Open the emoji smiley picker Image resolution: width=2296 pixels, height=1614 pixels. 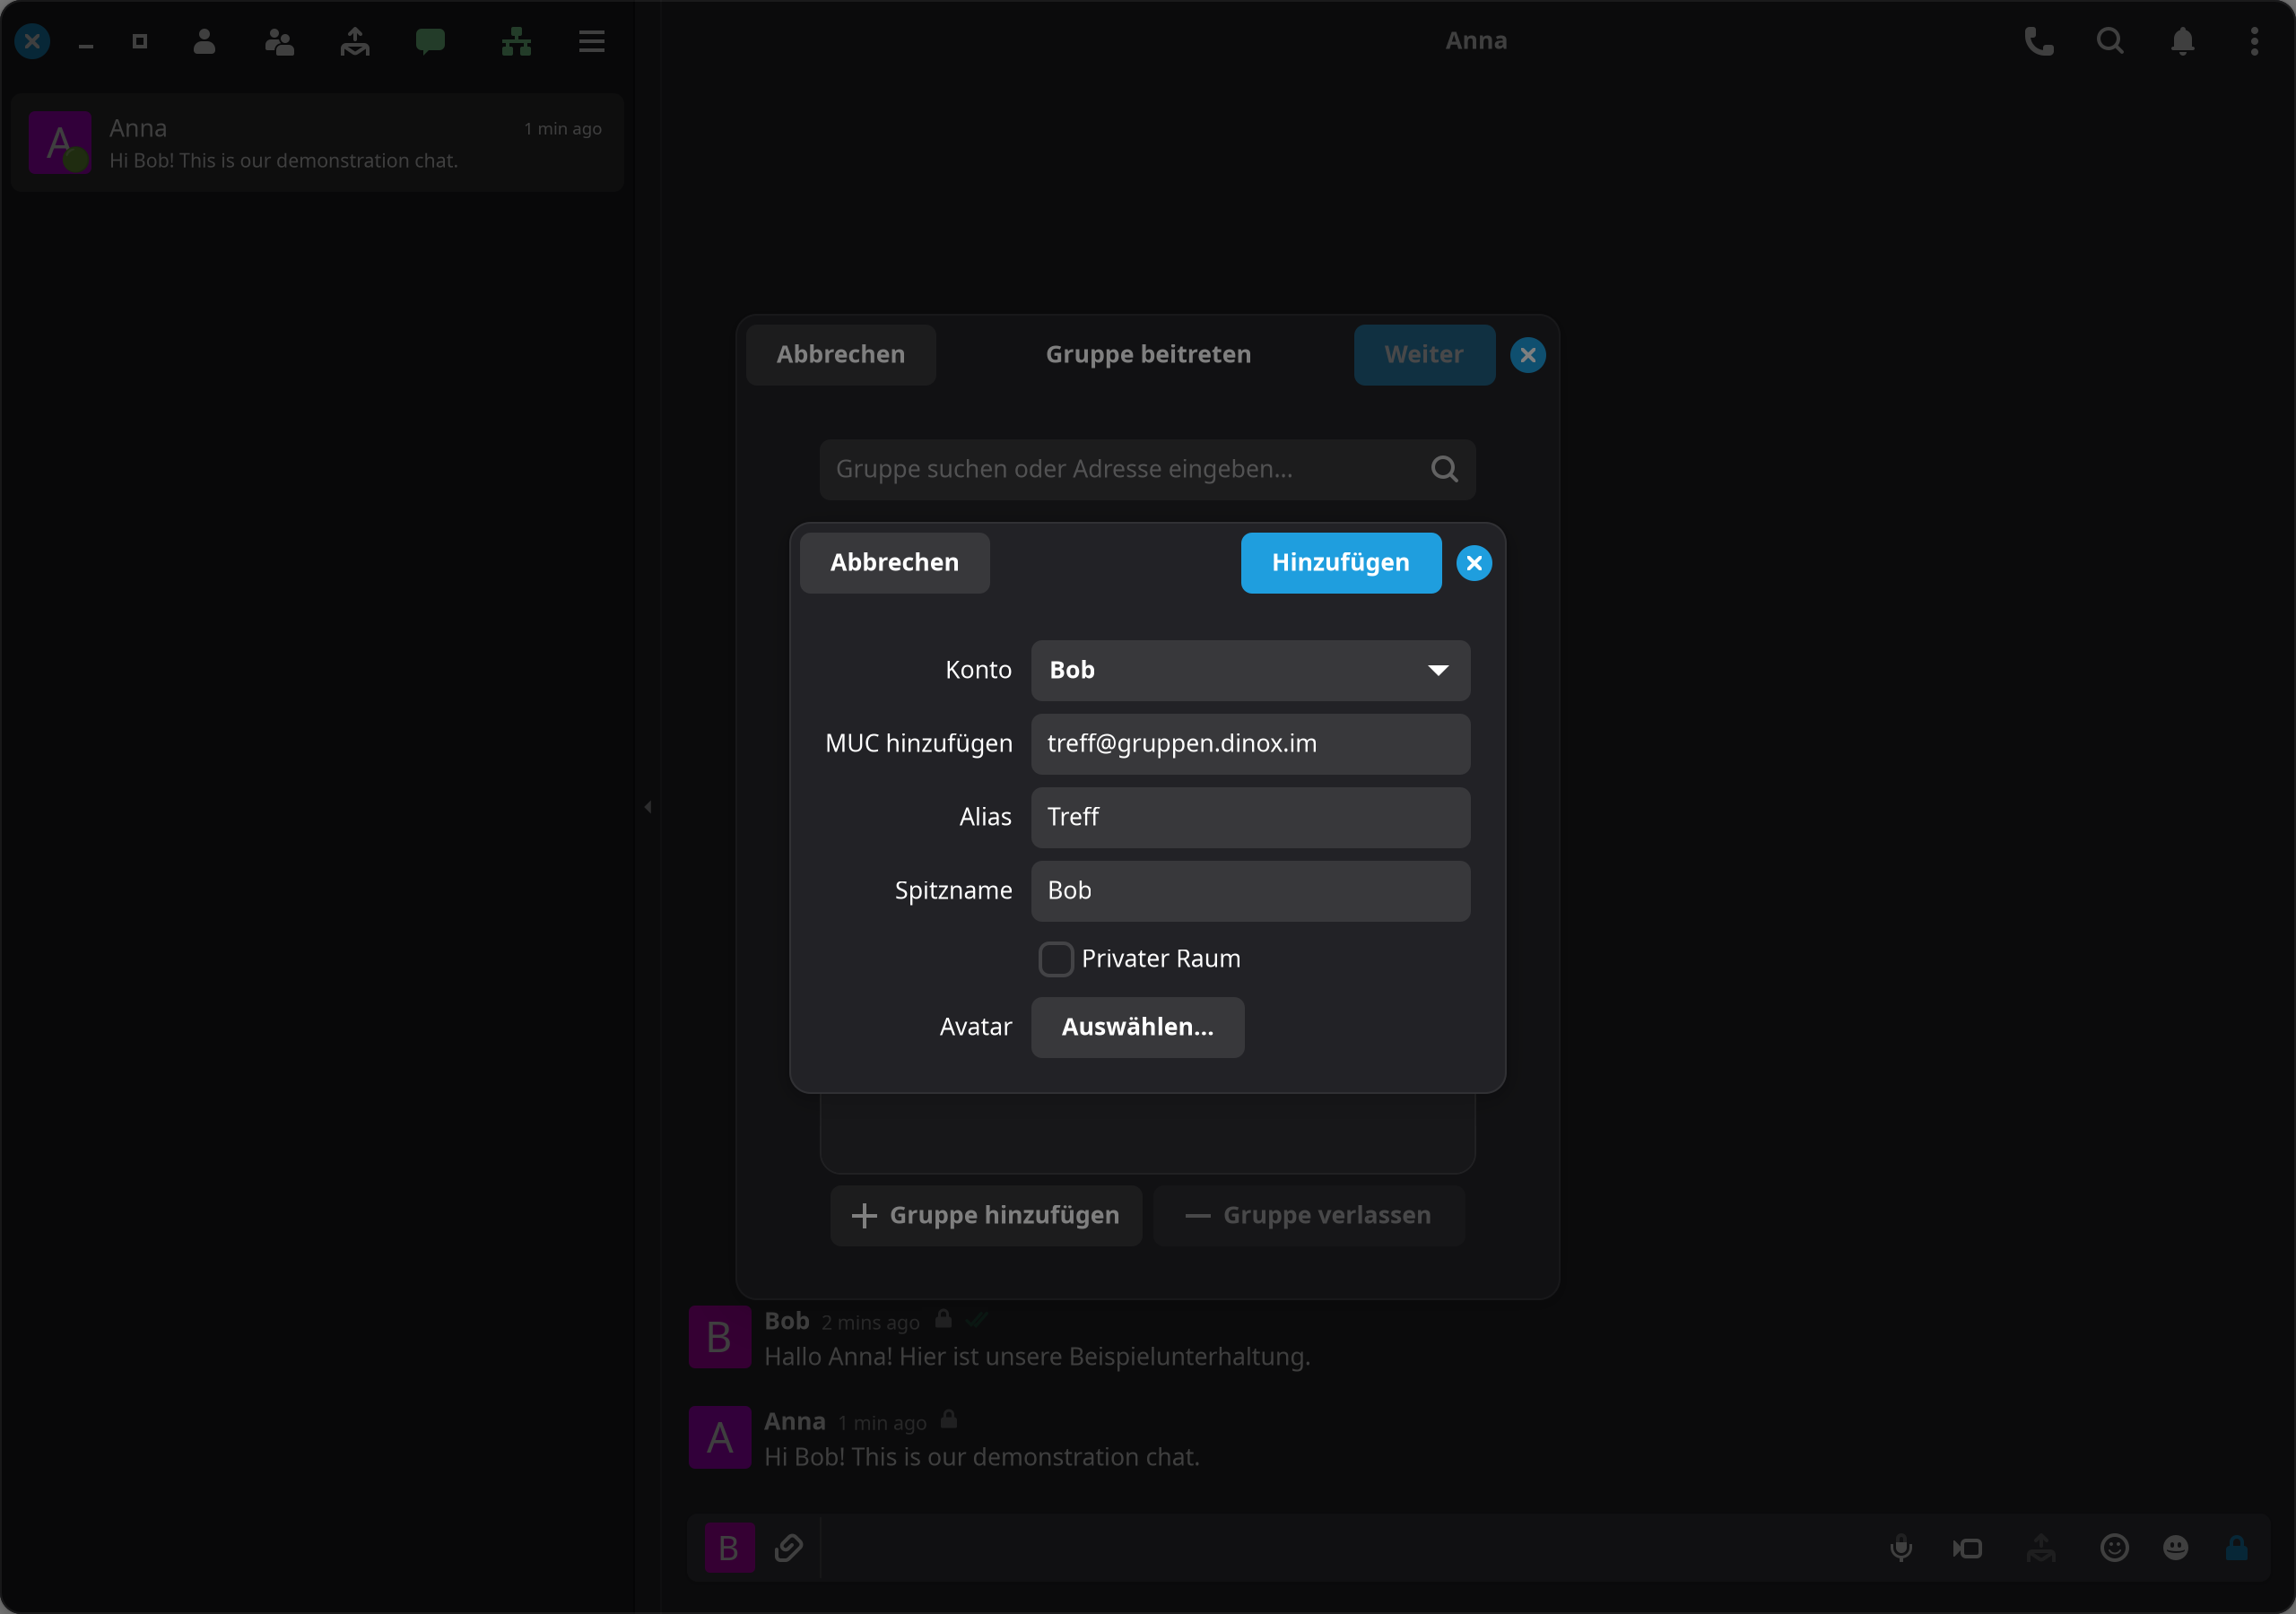coord(2114,1548)
